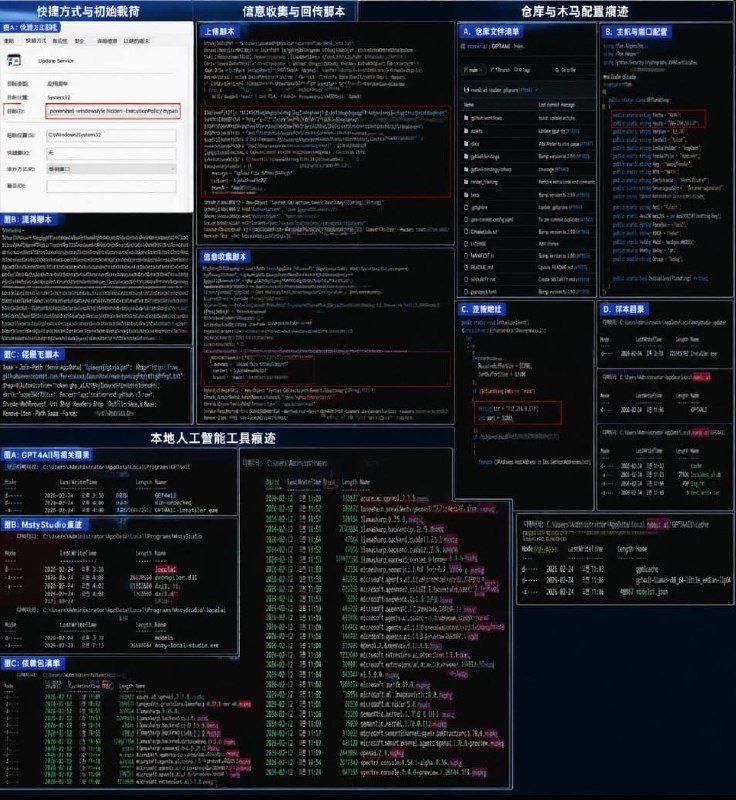Image resolution: width=736 pixels, height=800 pixels.
Task: Expand the run mode dropdown in properties
Action: point(111,169)
